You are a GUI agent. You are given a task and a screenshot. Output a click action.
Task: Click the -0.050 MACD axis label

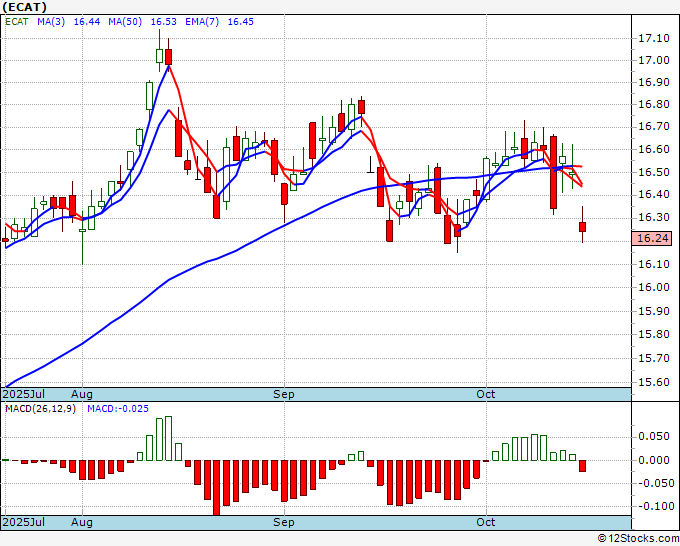[x=654, y=483]
